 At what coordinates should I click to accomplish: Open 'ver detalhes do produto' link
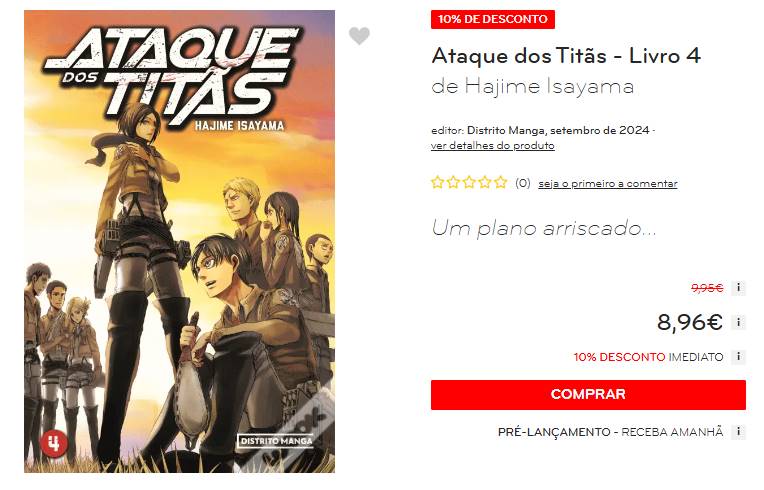coord(493,146)
